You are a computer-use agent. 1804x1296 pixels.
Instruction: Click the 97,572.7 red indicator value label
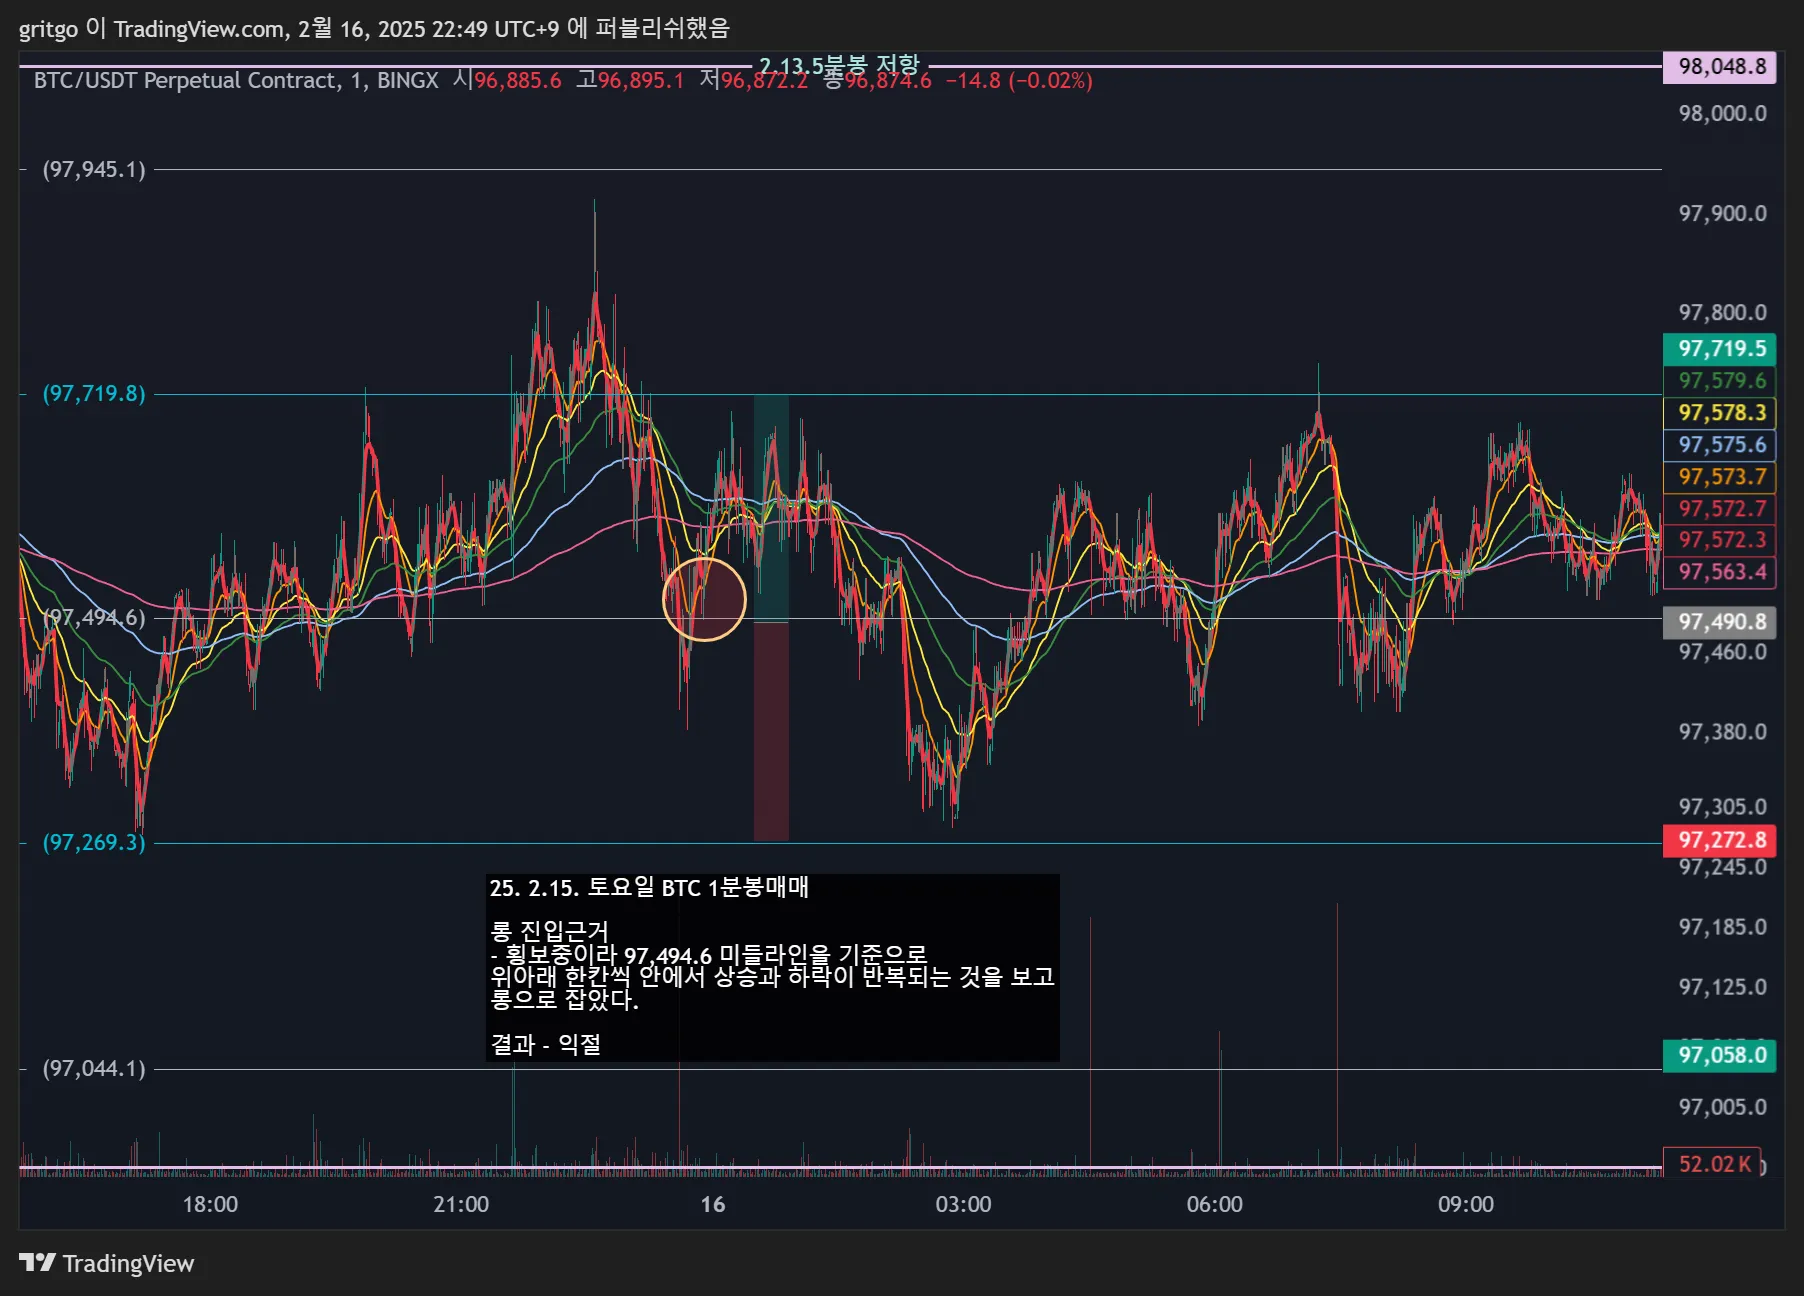[1720, 509]
